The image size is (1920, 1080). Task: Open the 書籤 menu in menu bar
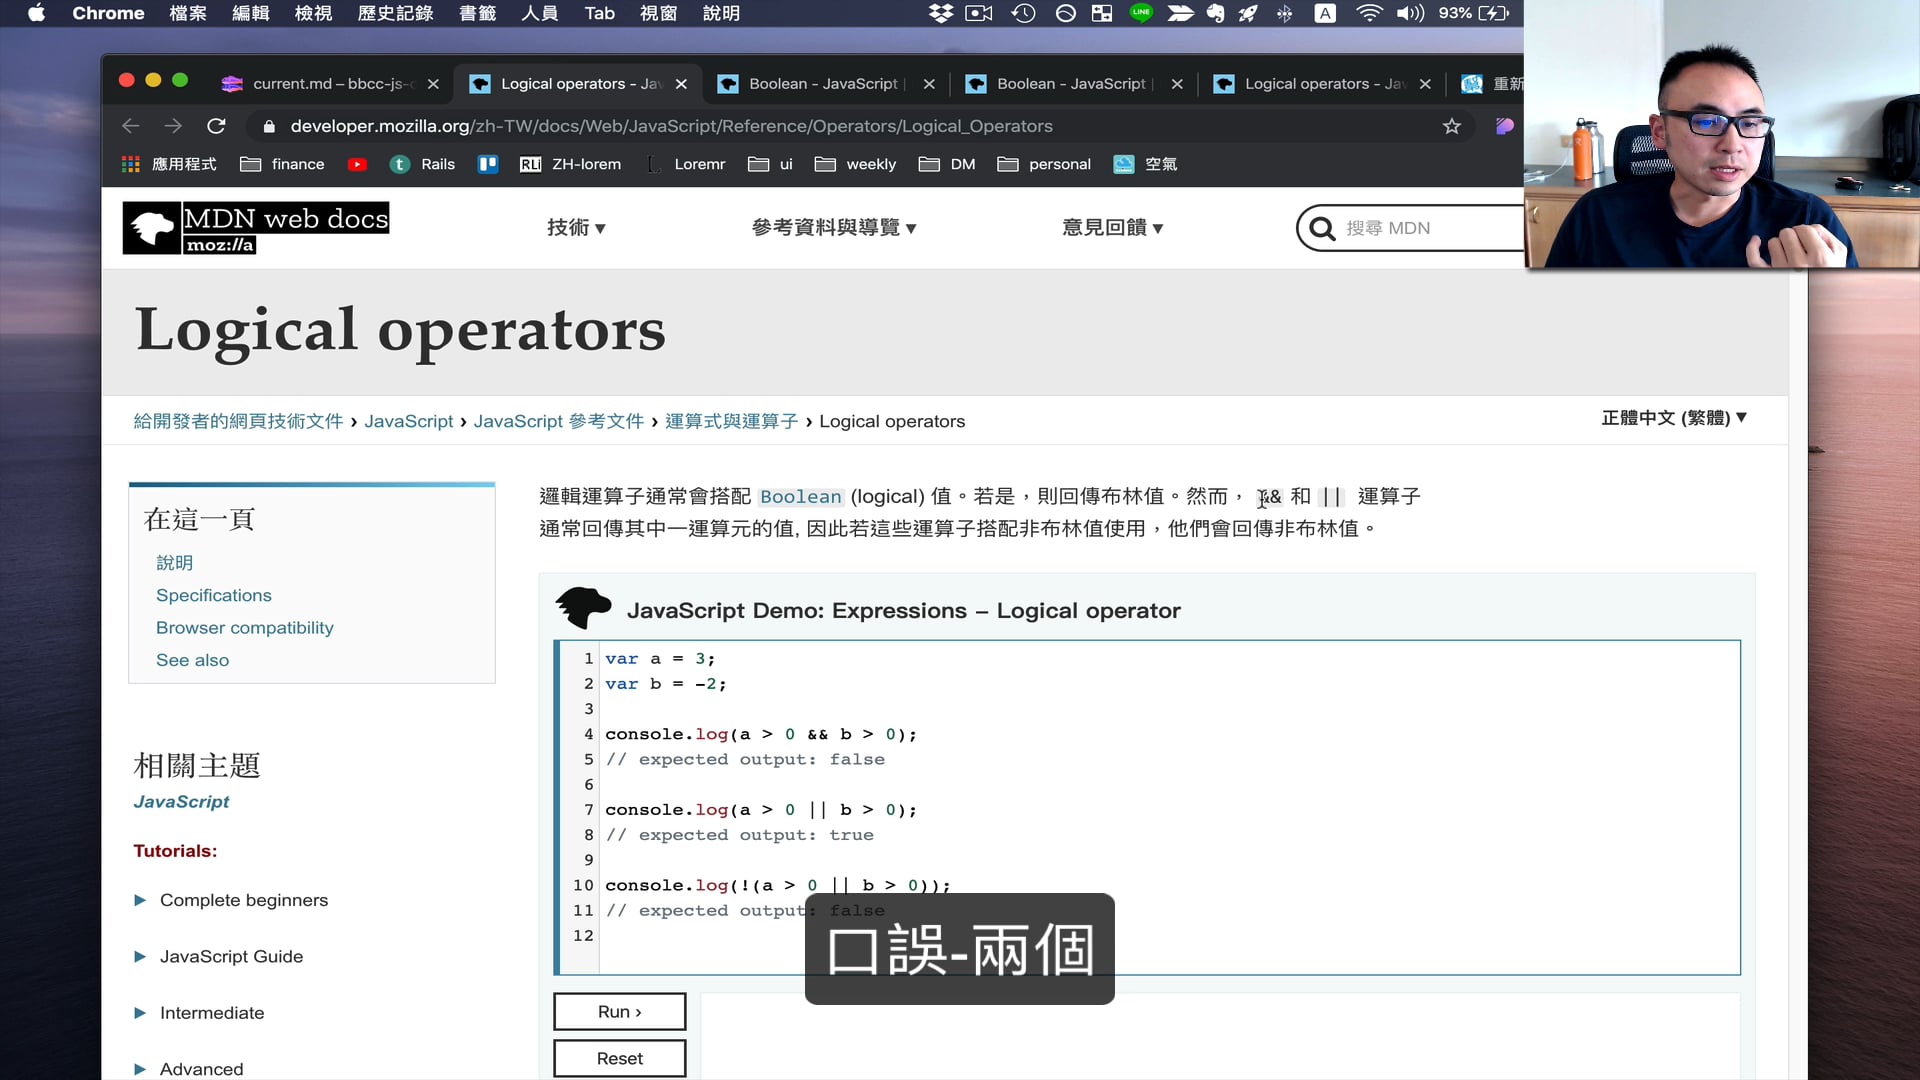click(x=477, y=13)
